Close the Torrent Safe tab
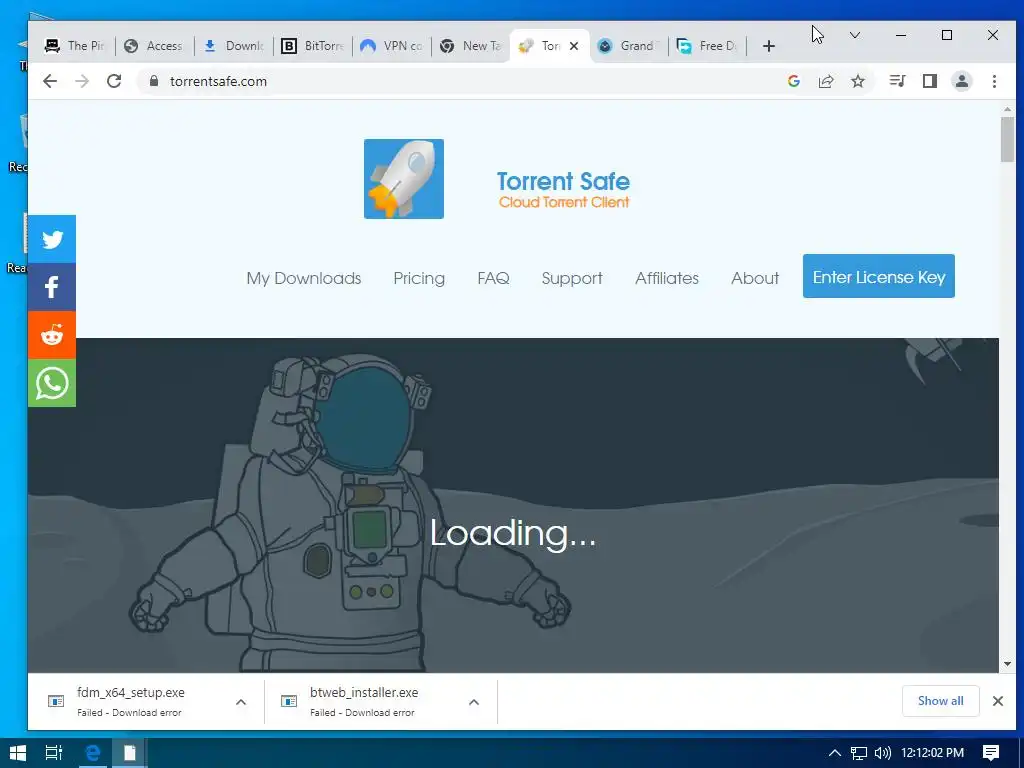The height and width of the screenshot is (768, 1024). (x=573, y=46)
